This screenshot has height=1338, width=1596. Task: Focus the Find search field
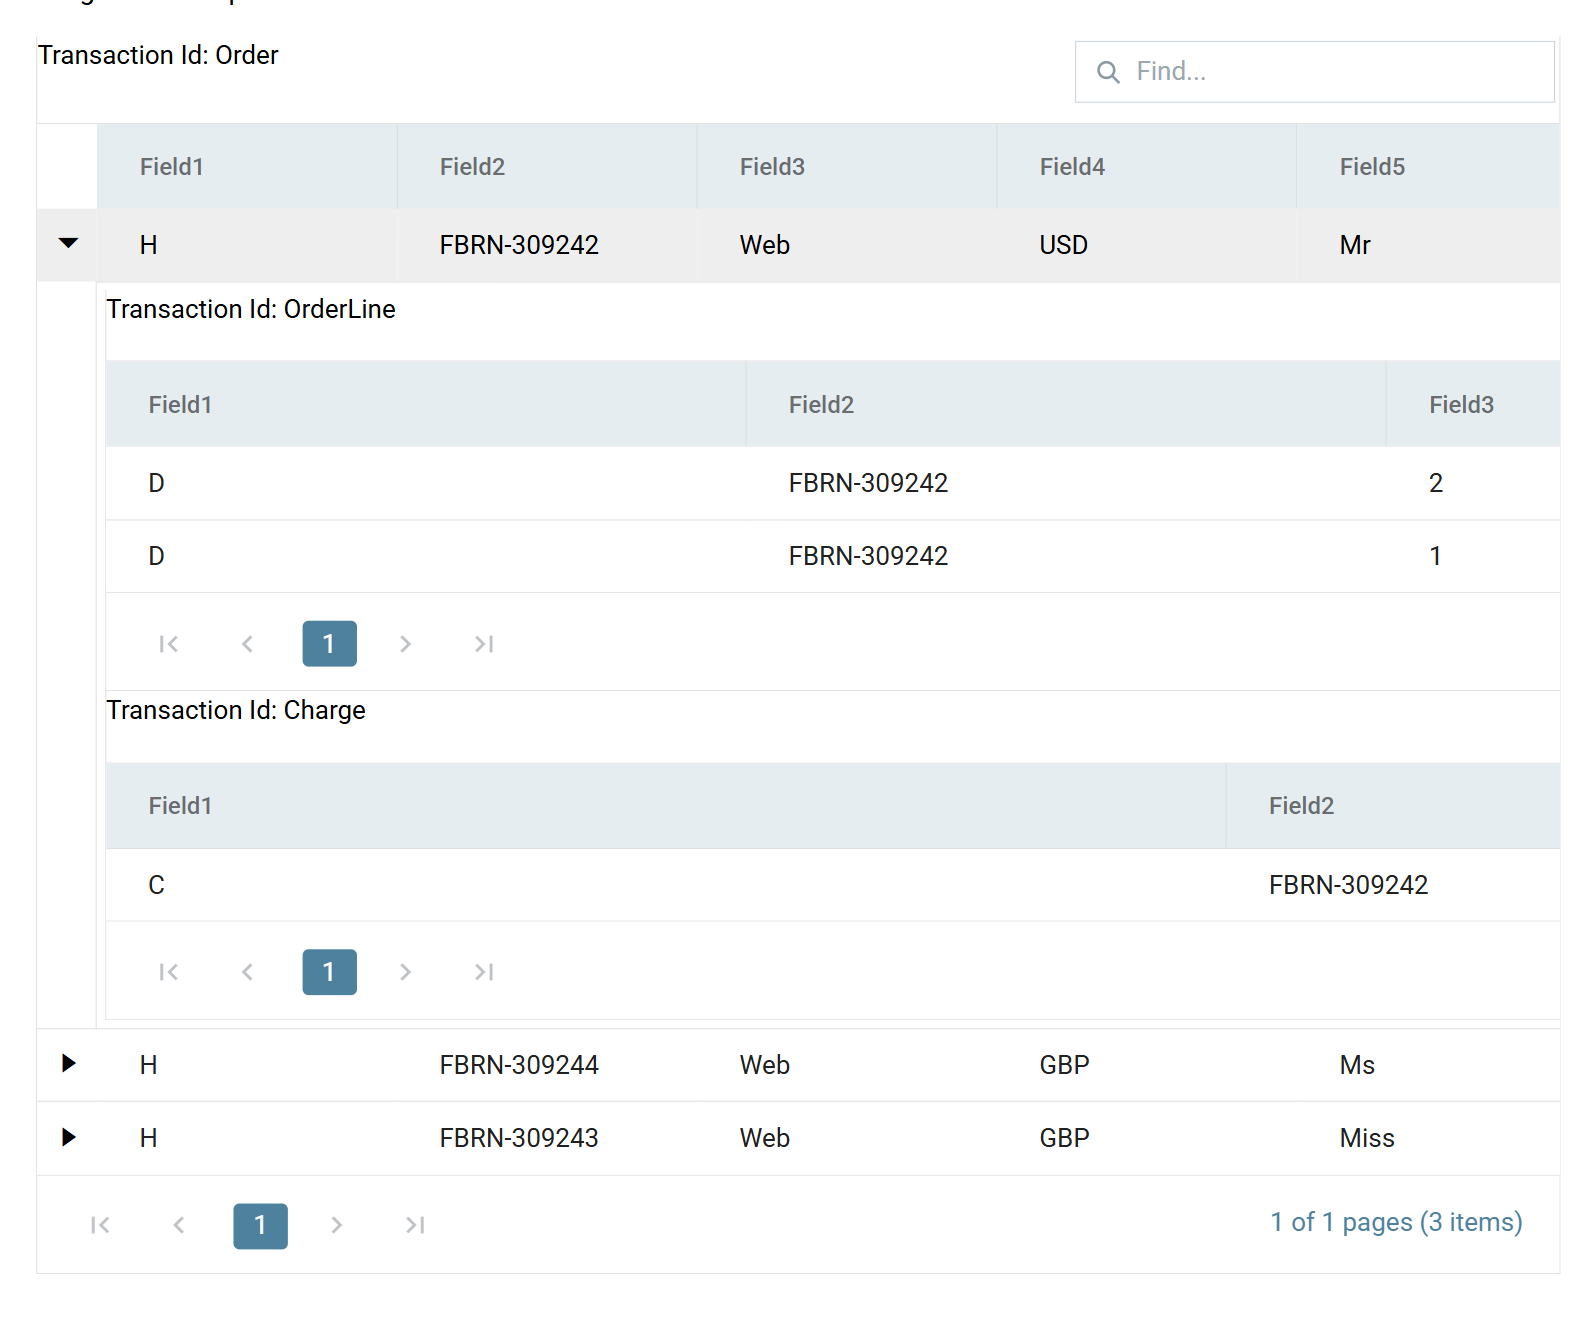click(1314, 72)
